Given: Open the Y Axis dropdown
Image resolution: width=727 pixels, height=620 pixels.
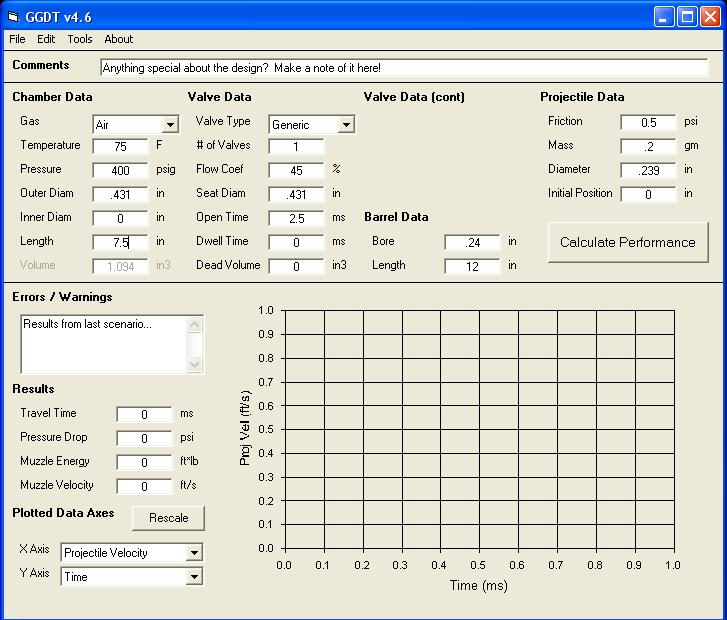Looking at the screenshot, I should tap(194, 577).
